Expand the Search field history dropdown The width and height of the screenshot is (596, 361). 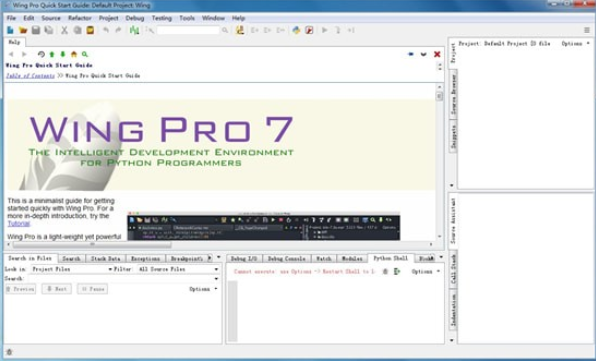point(216,279)
